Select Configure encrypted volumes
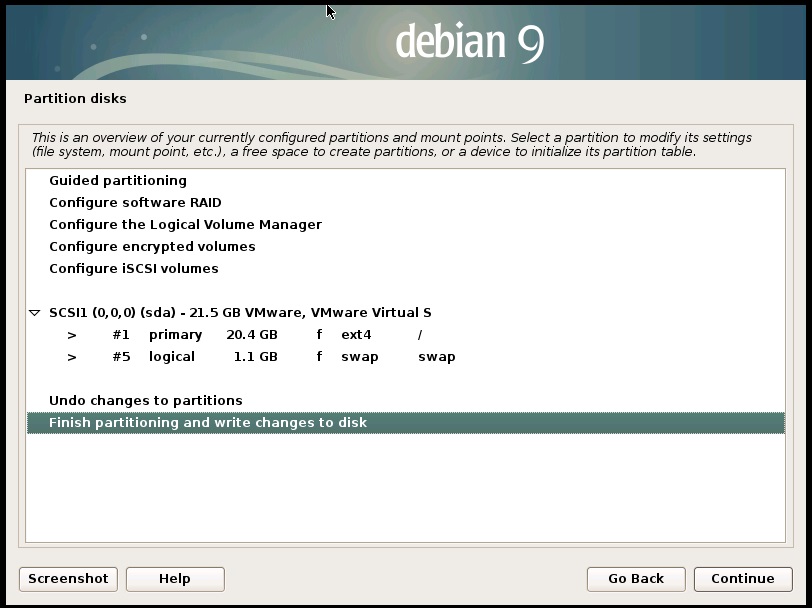This screenshot has height=608, width=812. pos(152,247)
